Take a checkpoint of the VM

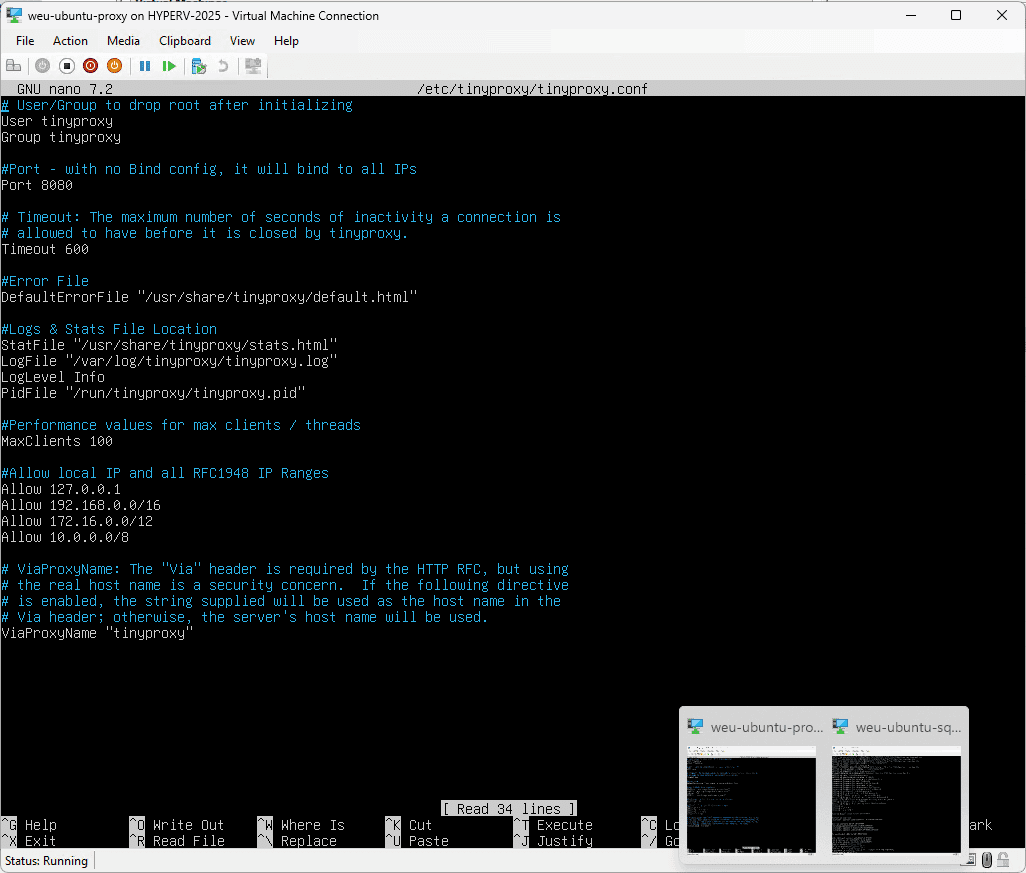coord(199,65)
